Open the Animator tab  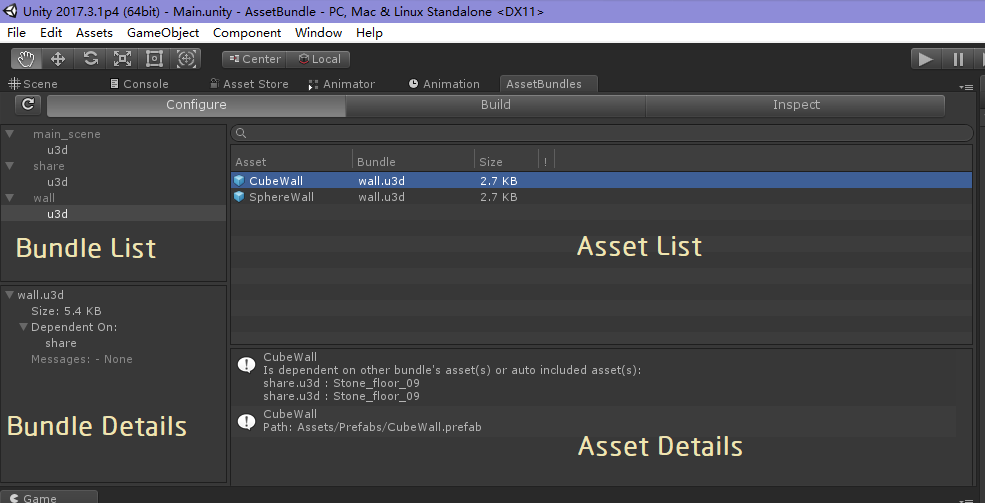click(342, 84)
